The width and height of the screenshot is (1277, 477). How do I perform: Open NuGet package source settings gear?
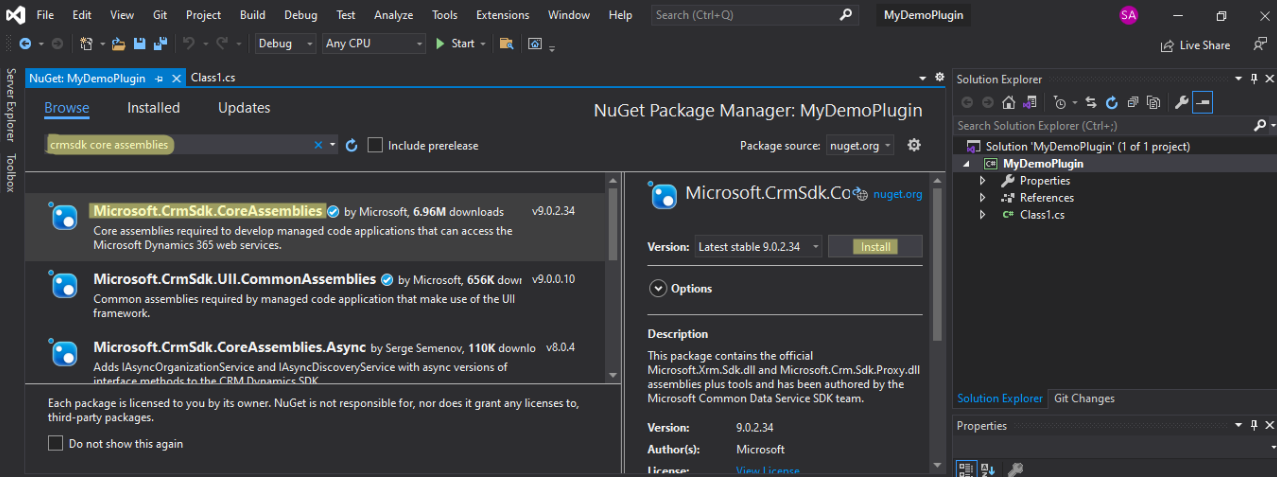[x=913, y=145]
